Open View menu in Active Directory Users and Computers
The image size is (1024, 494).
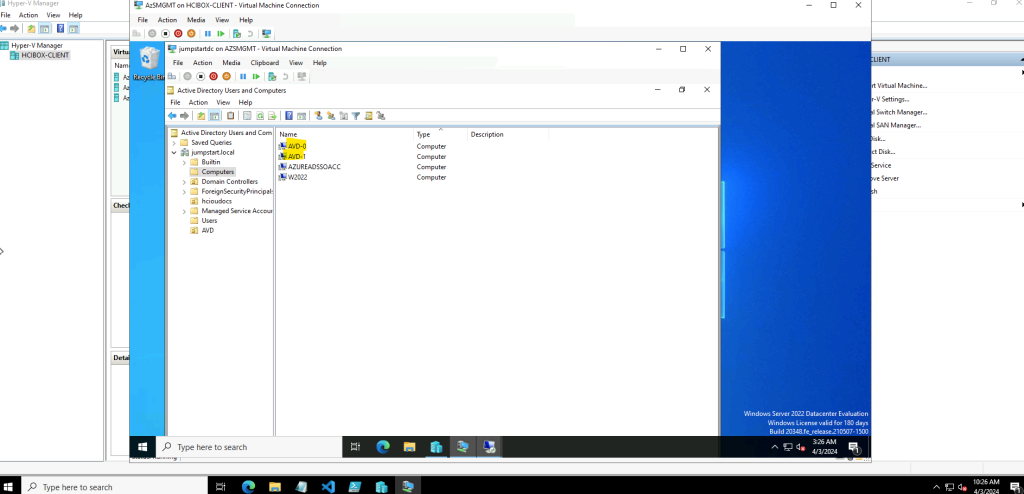coord(223,103)
